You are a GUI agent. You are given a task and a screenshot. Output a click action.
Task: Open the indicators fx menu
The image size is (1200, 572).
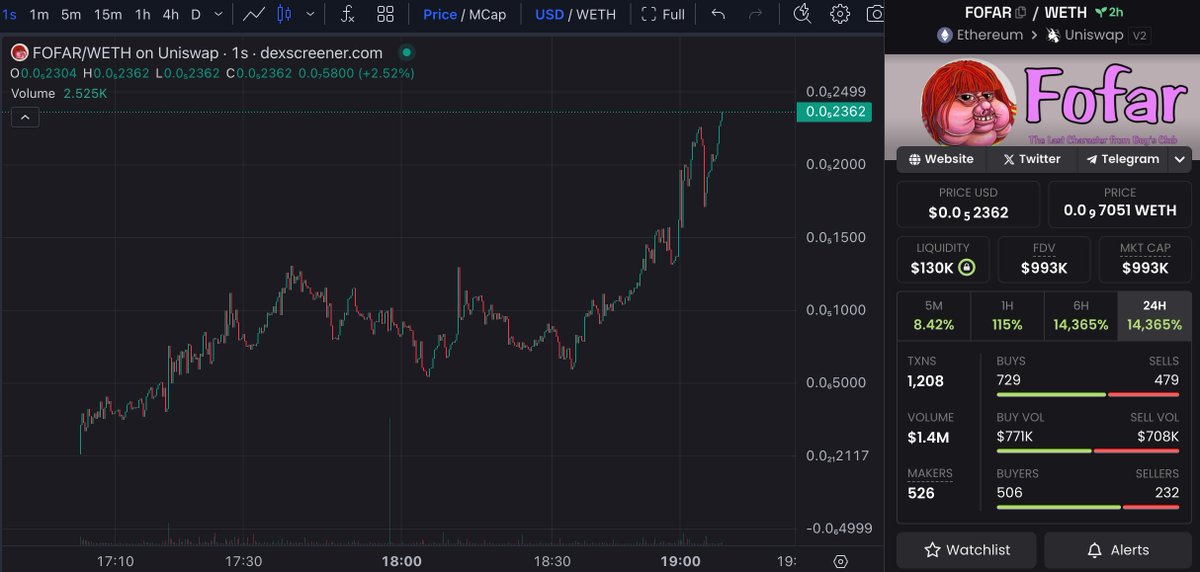[347, 14]
